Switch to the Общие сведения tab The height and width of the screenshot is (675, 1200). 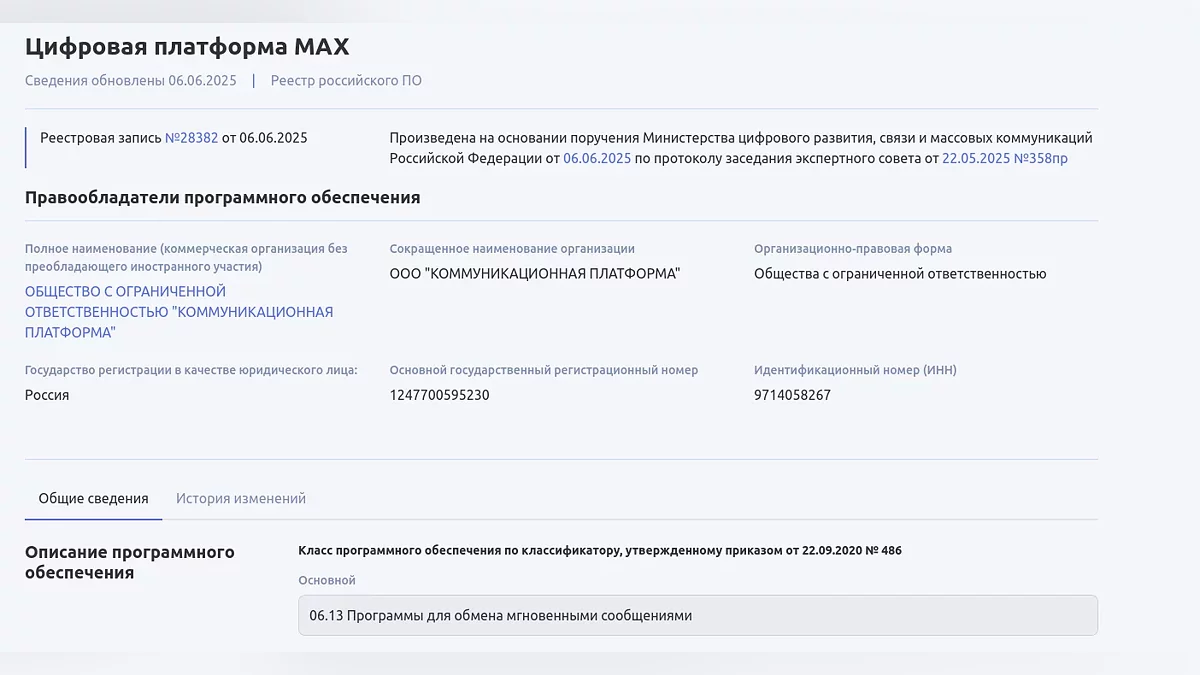[x=93, y=498]
